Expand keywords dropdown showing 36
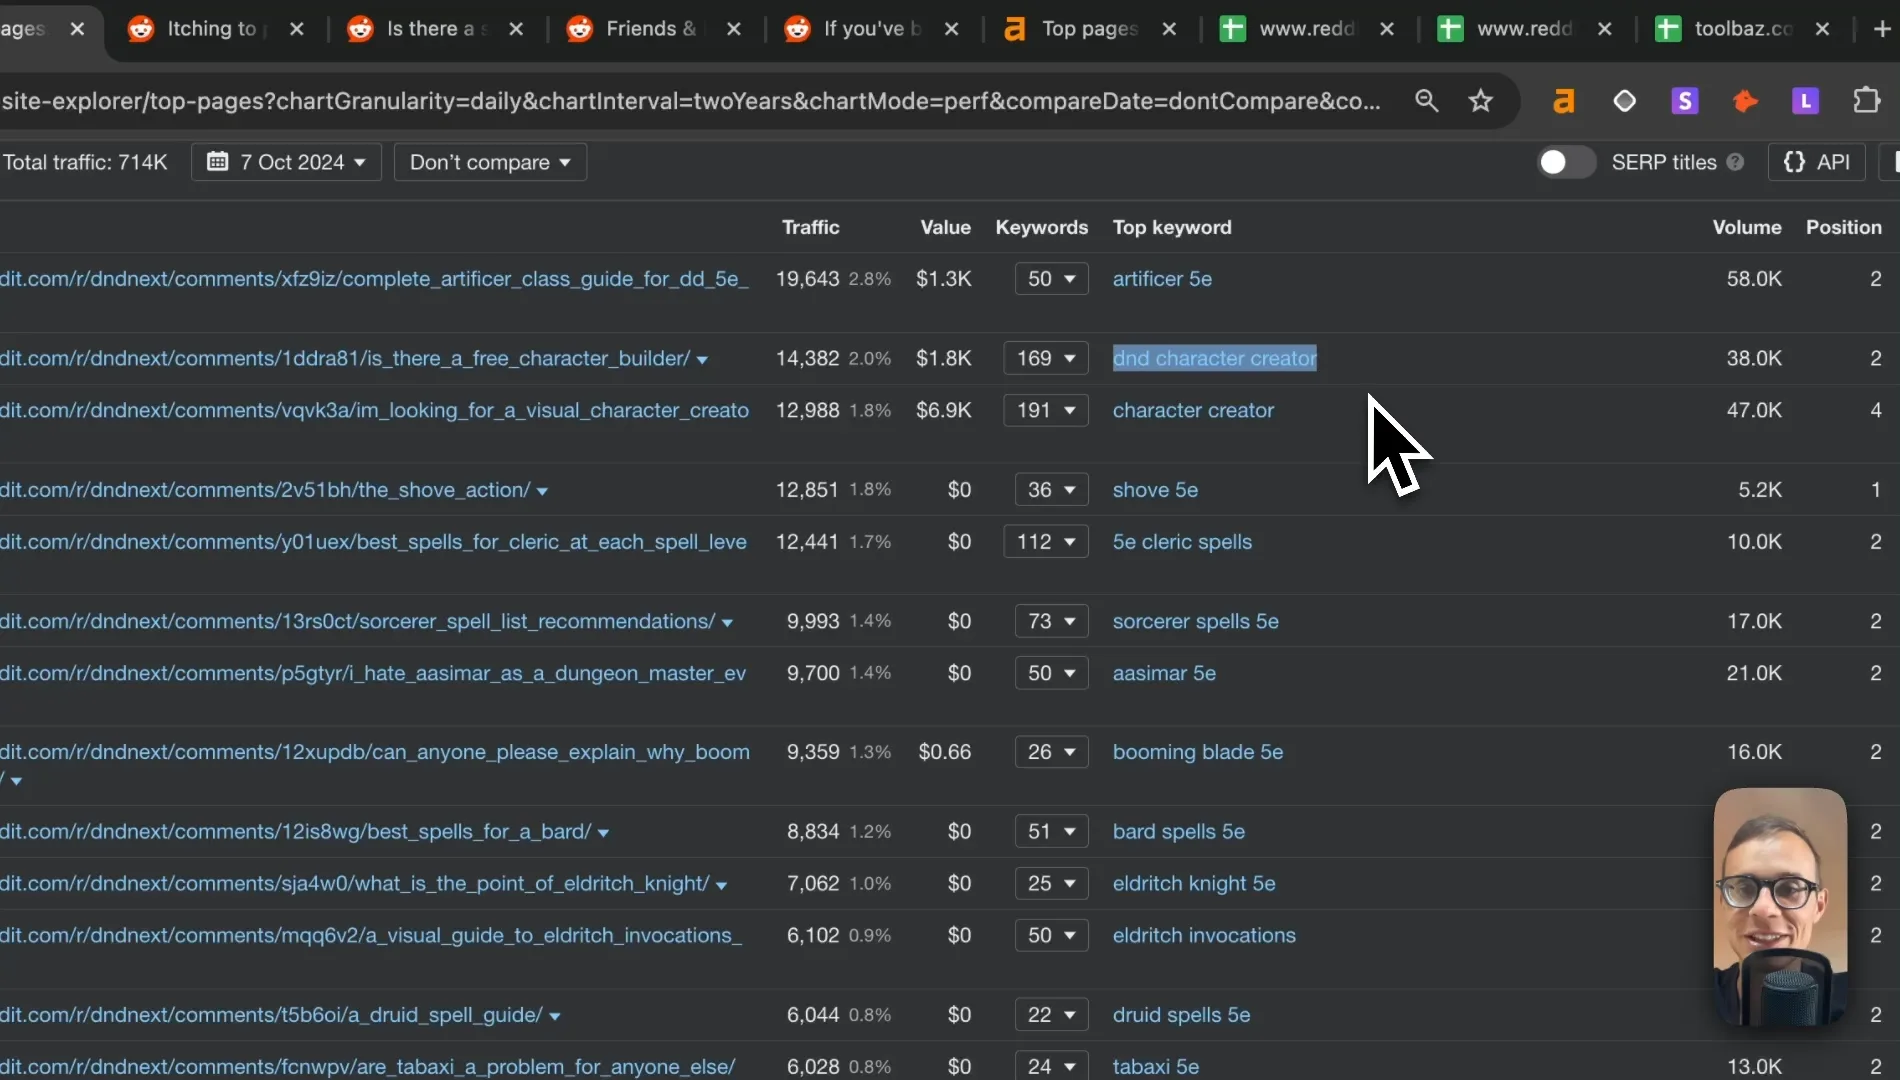 click(1051, 490)
